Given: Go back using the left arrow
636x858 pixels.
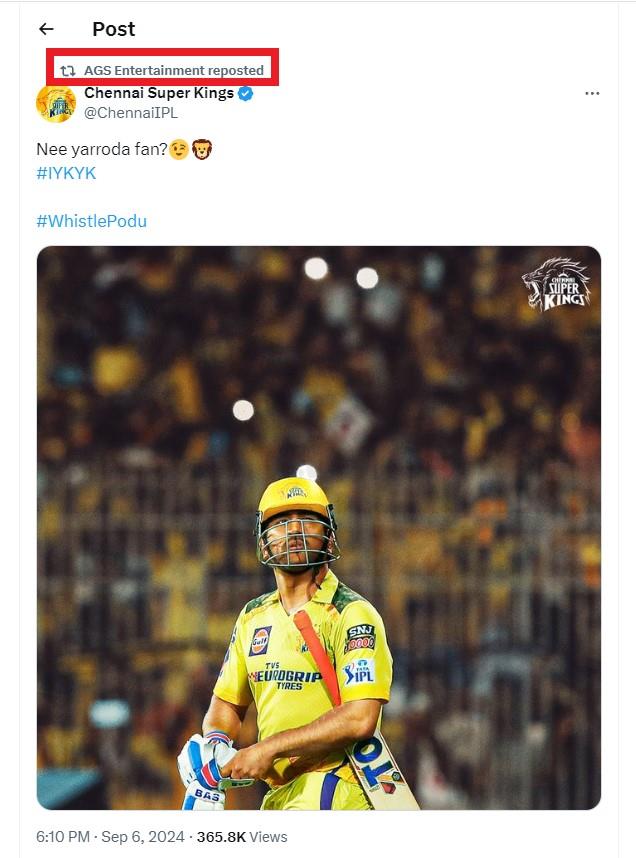Looking at the screenshot, I should pyautogui.click(x=47, y=29).
